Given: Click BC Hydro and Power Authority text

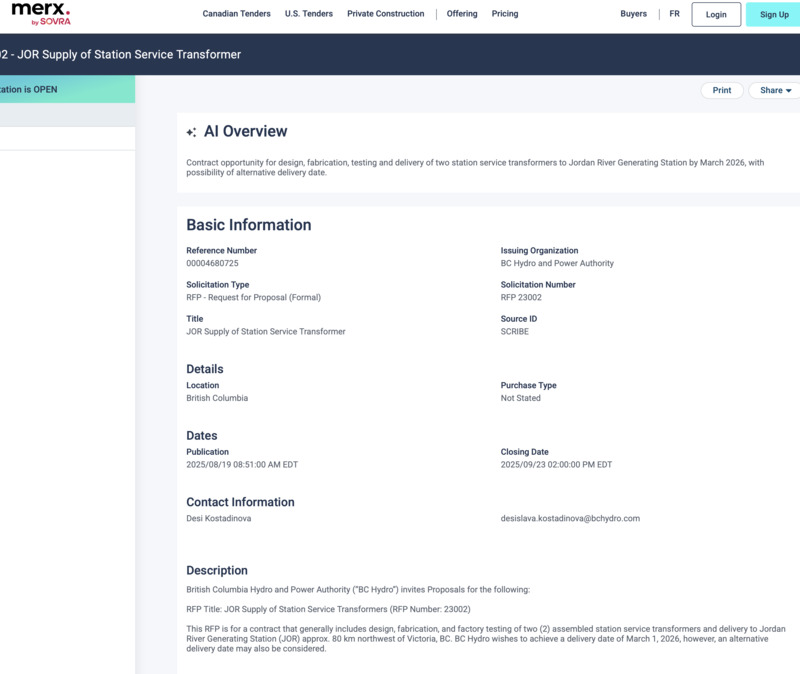Looking at the screenshot, I should click(x=557, y=263).
